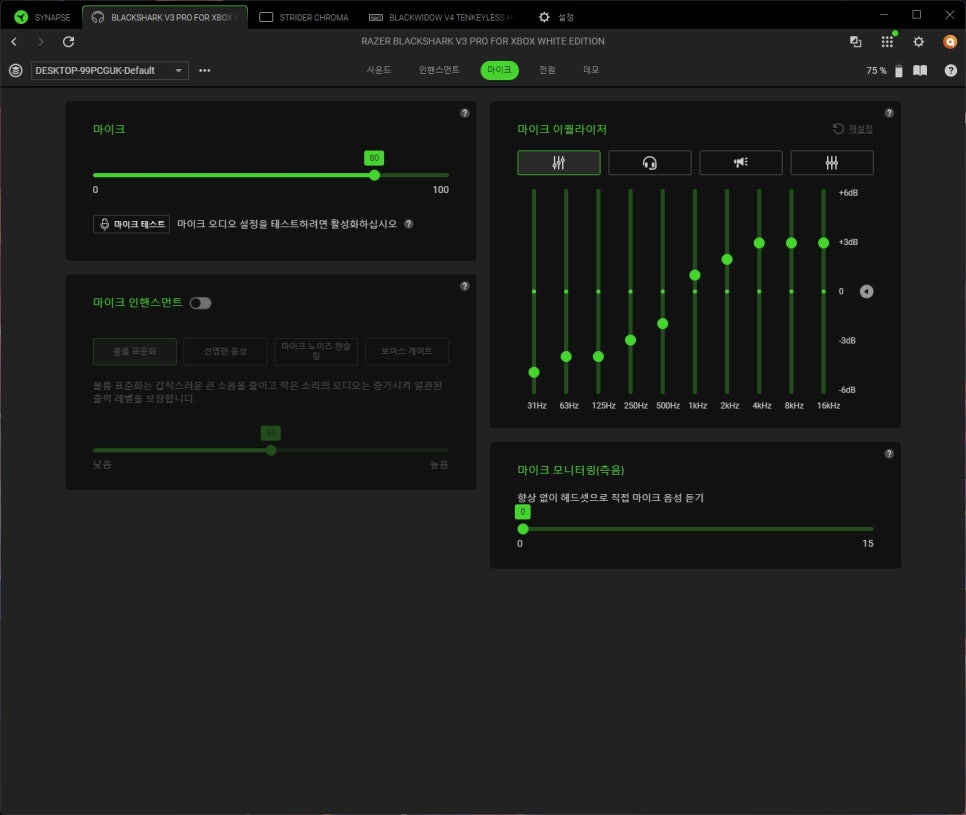
Task: Select the megaphone broadcast EQ preset icon
Action: (x=740, y=163)
